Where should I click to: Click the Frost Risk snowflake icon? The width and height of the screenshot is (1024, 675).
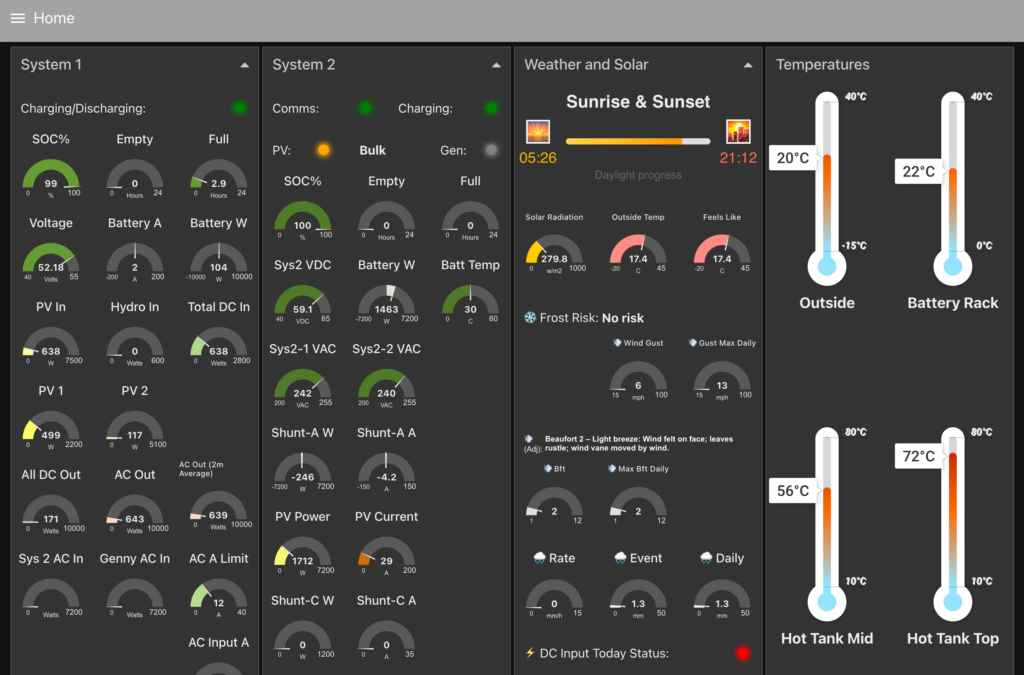click(530, 318)
